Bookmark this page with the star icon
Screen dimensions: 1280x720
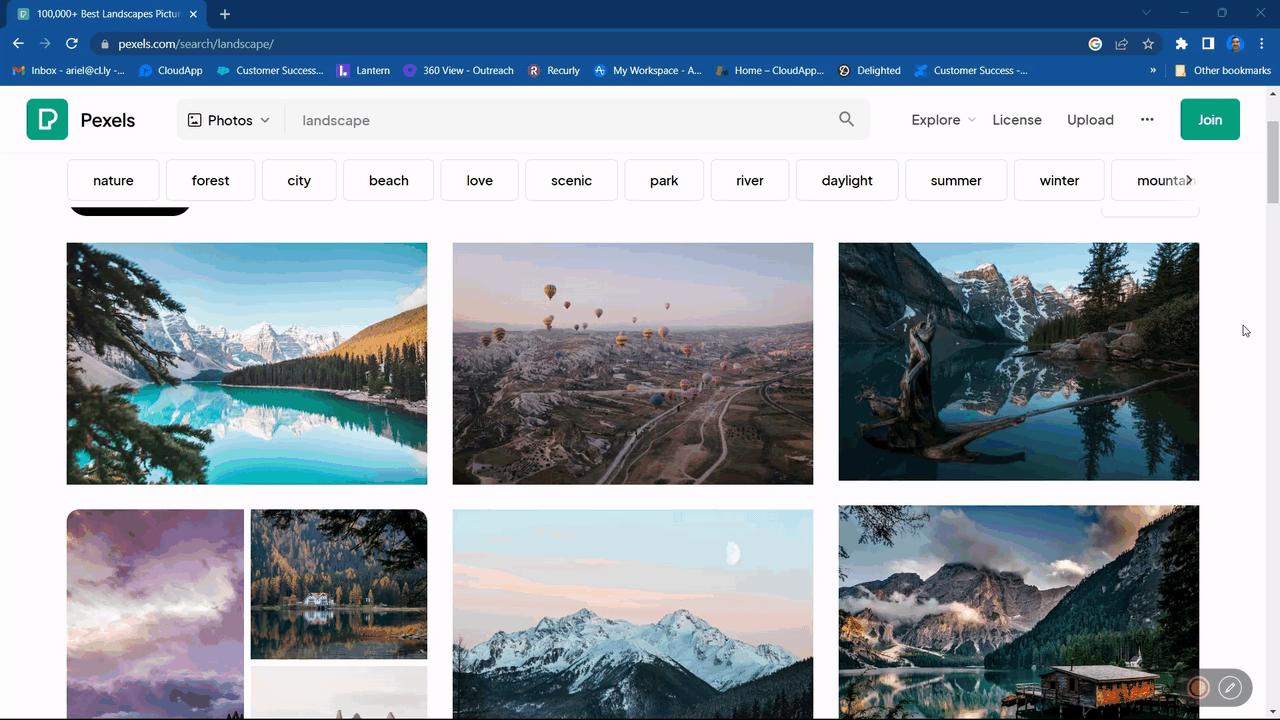point(1148,44)
